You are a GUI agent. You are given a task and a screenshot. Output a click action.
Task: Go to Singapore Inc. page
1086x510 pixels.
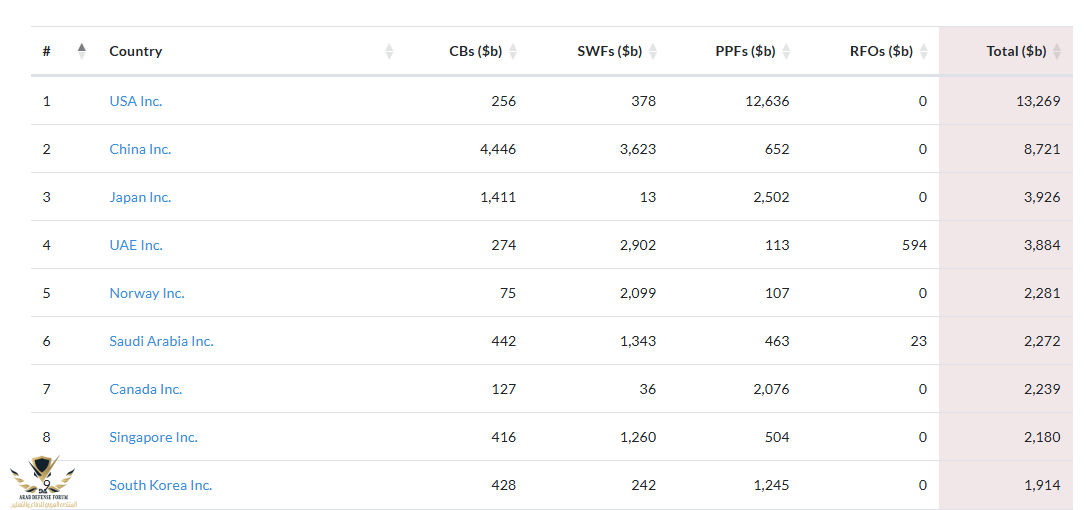[x=153, y=437]
